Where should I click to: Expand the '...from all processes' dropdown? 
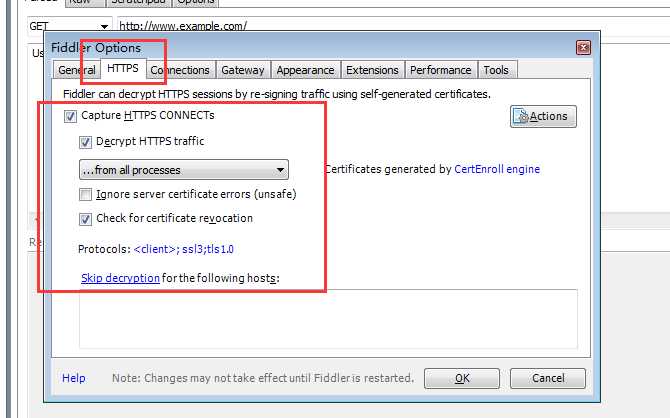tap(184, 170)
